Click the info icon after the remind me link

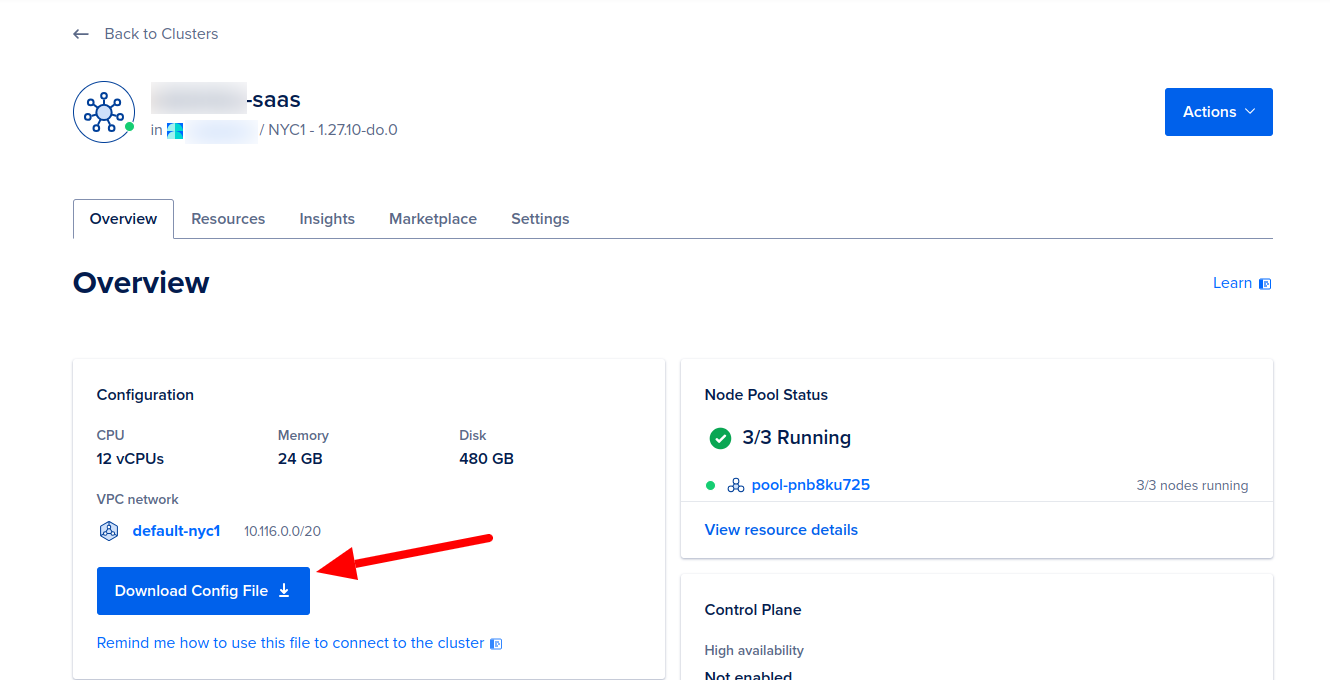(496, 643)
